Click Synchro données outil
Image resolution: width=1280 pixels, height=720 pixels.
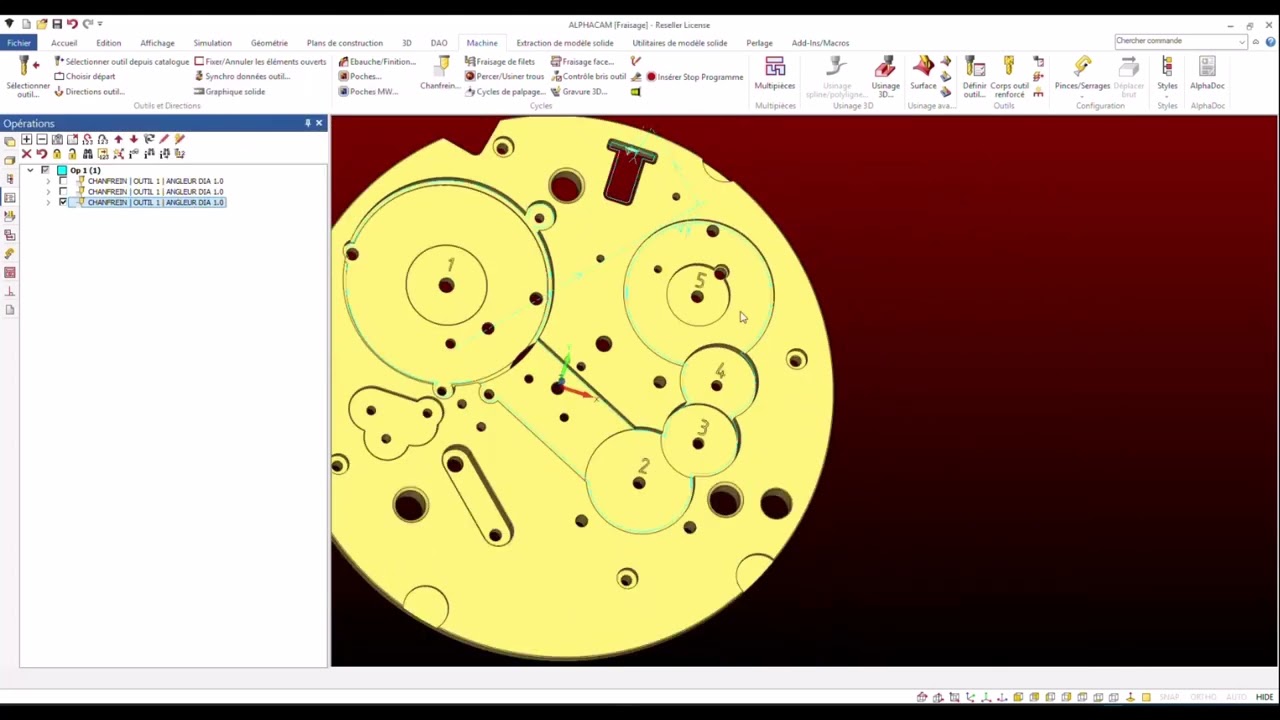click(x=241, y=77)
